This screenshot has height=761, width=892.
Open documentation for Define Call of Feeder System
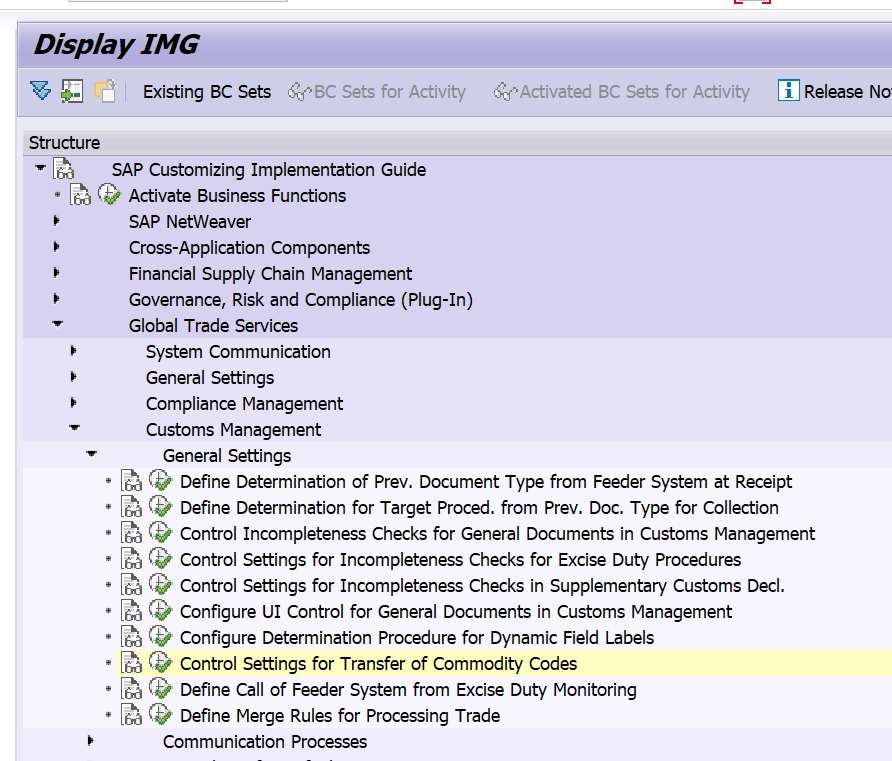(131, 689)
